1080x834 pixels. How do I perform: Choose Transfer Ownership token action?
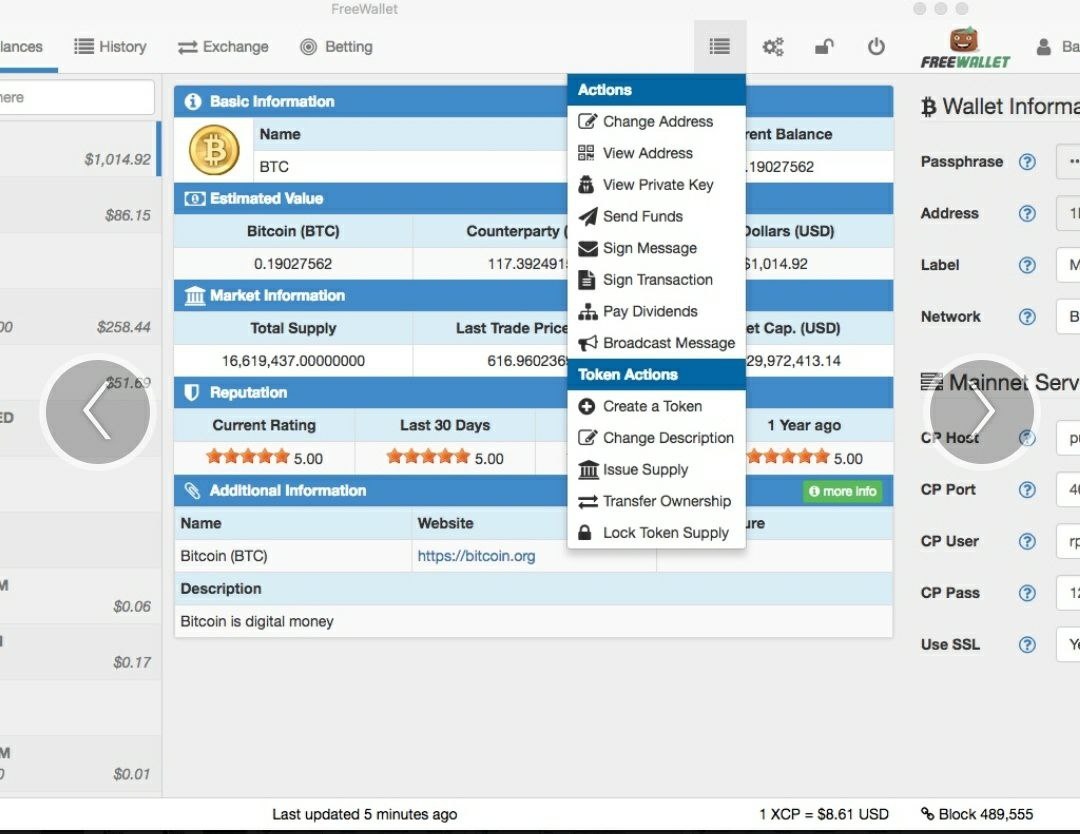656,502
